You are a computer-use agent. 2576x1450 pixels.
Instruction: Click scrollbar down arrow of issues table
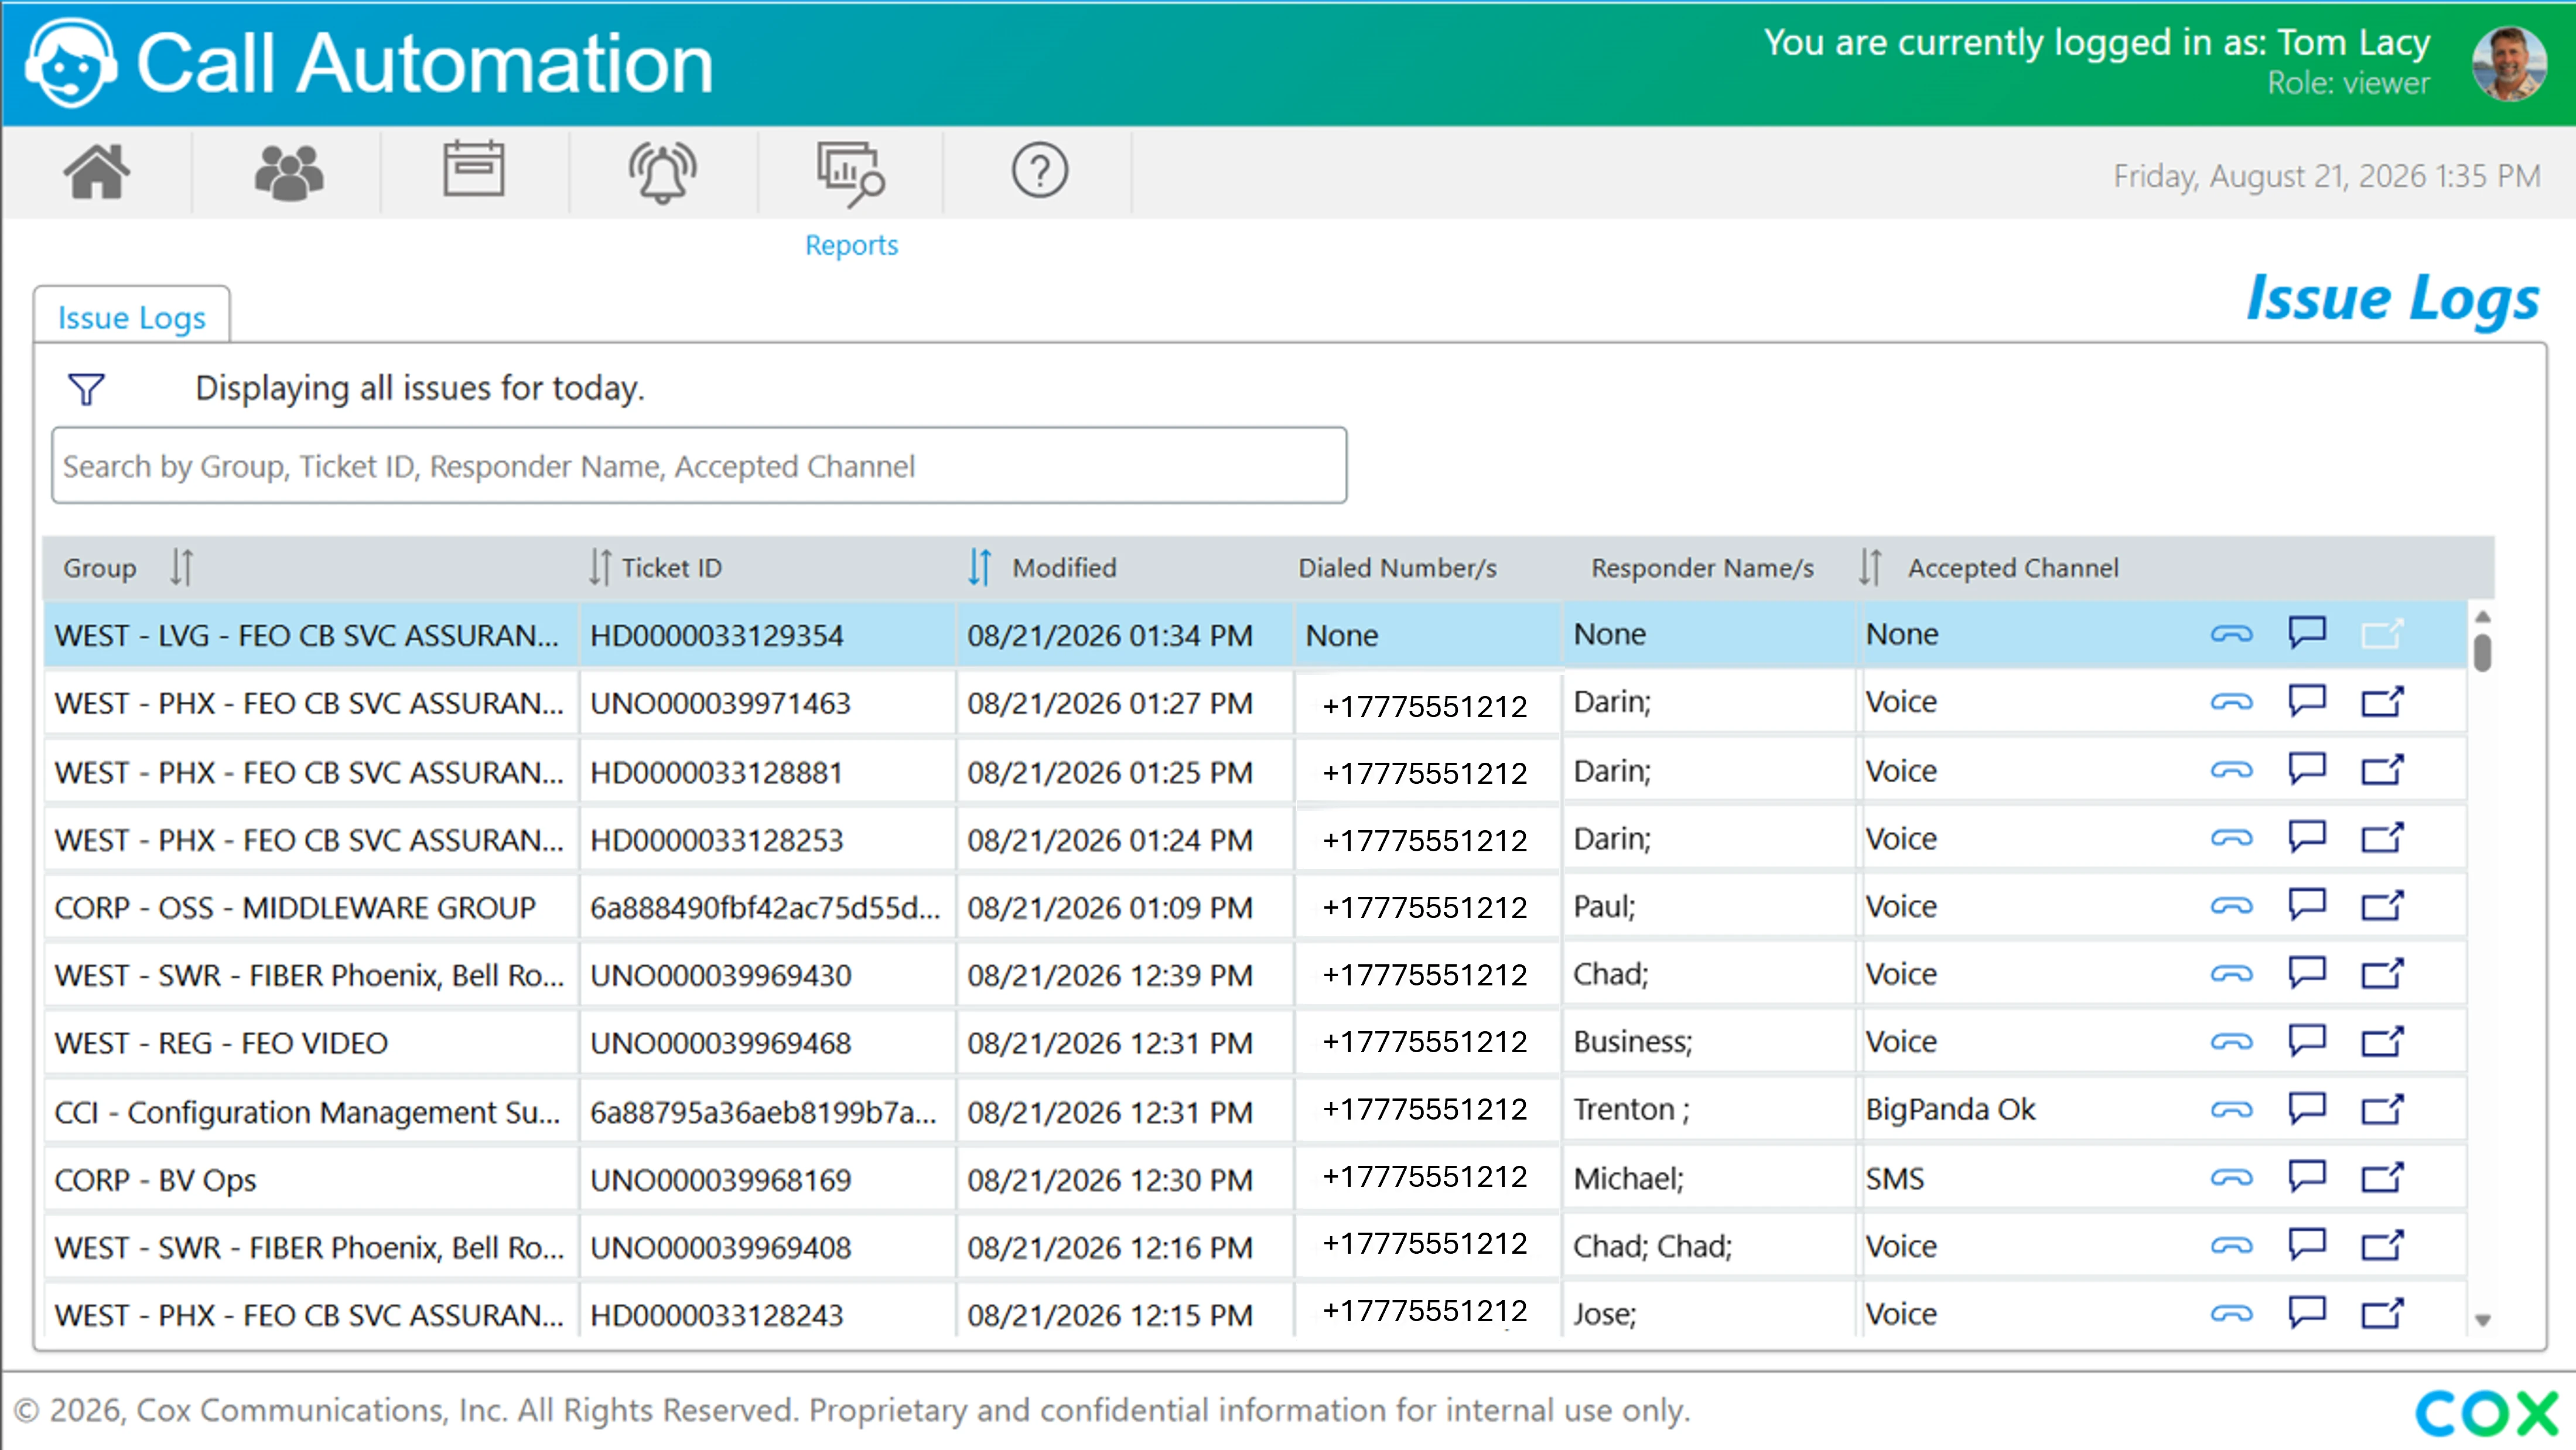point(2483,1320)
